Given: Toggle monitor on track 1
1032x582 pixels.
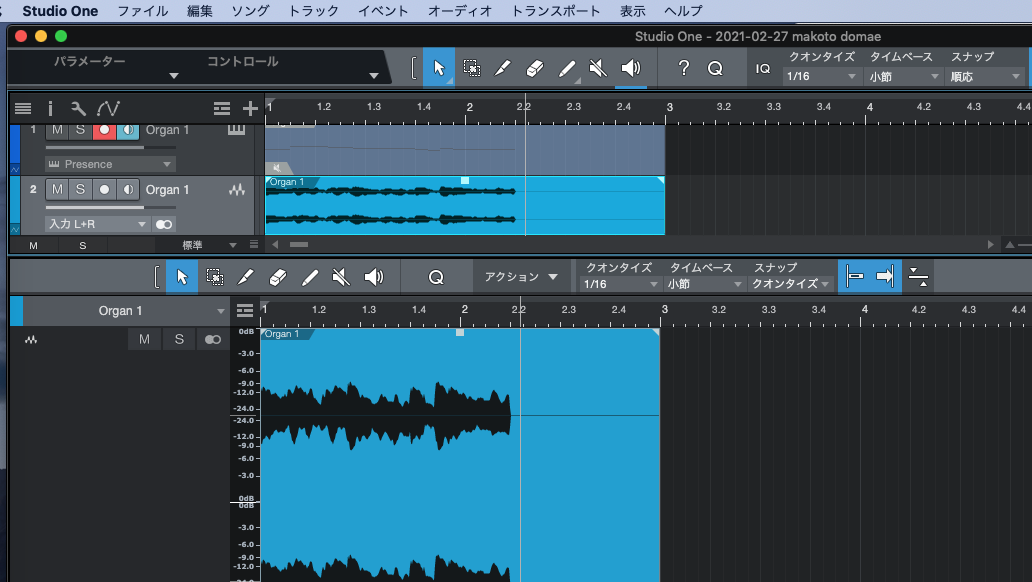Looking at the screenshot, I should click(x=128, y=130).
